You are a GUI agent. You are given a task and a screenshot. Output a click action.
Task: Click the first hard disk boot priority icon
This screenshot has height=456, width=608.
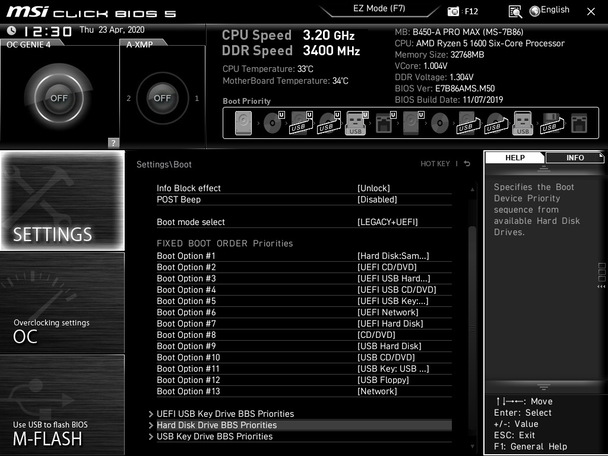[x=244, y=123]
